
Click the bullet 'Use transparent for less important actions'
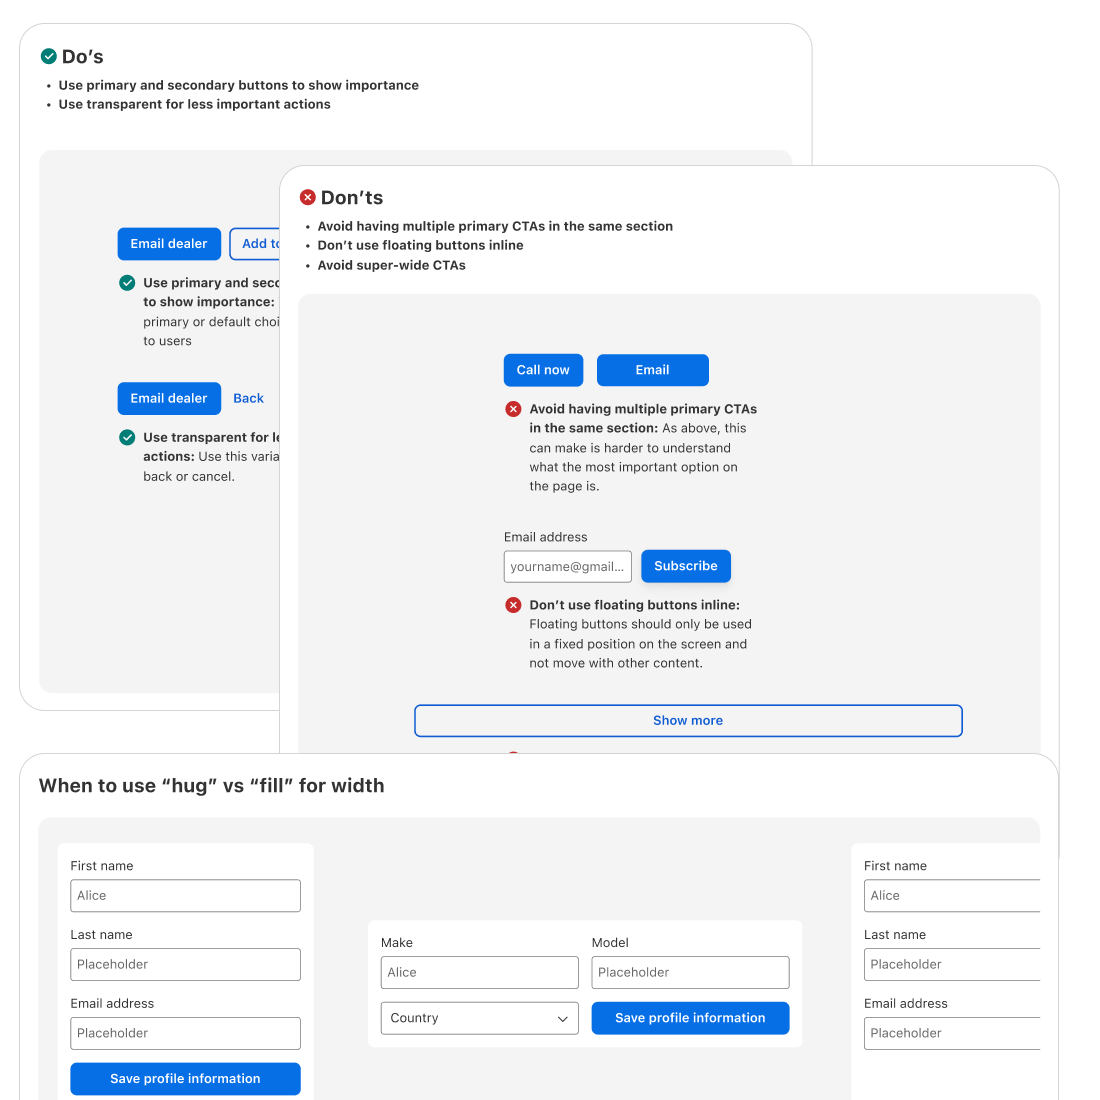[194, 104]
